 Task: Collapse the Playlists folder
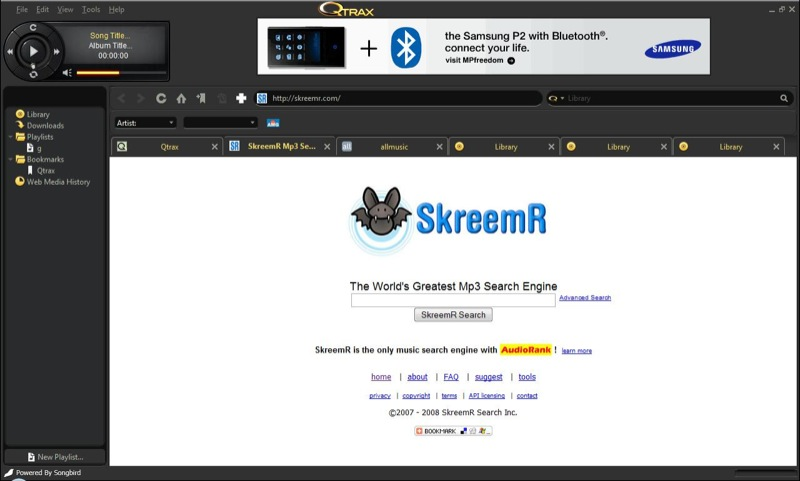(11, 137)
